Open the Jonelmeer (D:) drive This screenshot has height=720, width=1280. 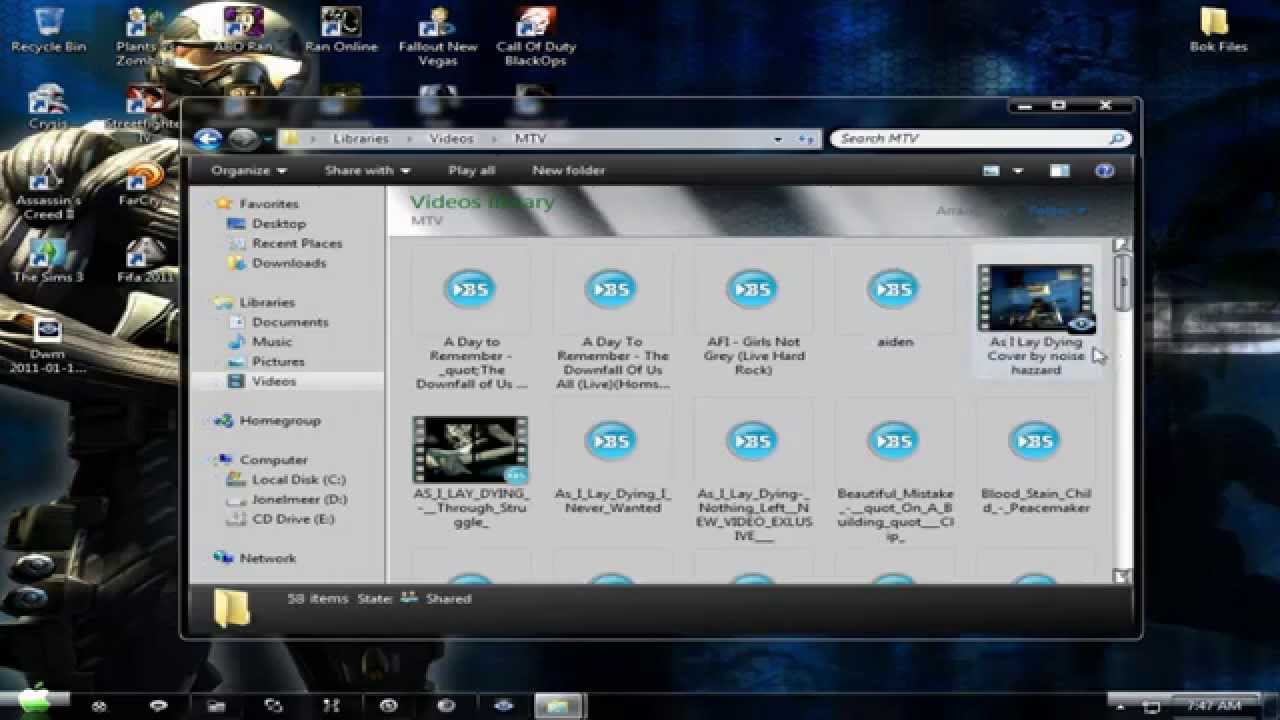click(287, 499)
